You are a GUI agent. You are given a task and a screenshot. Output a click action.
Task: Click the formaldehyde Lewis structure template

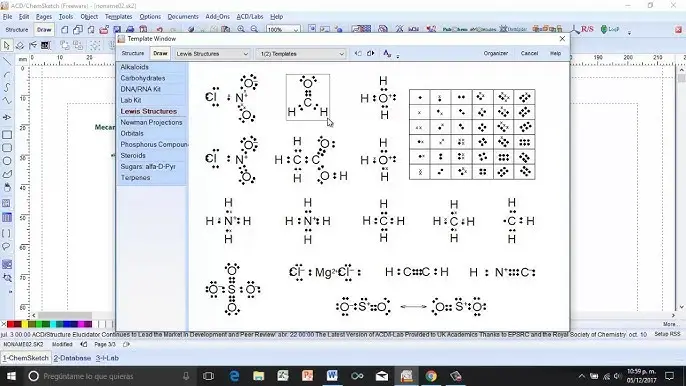click(308, 97)
